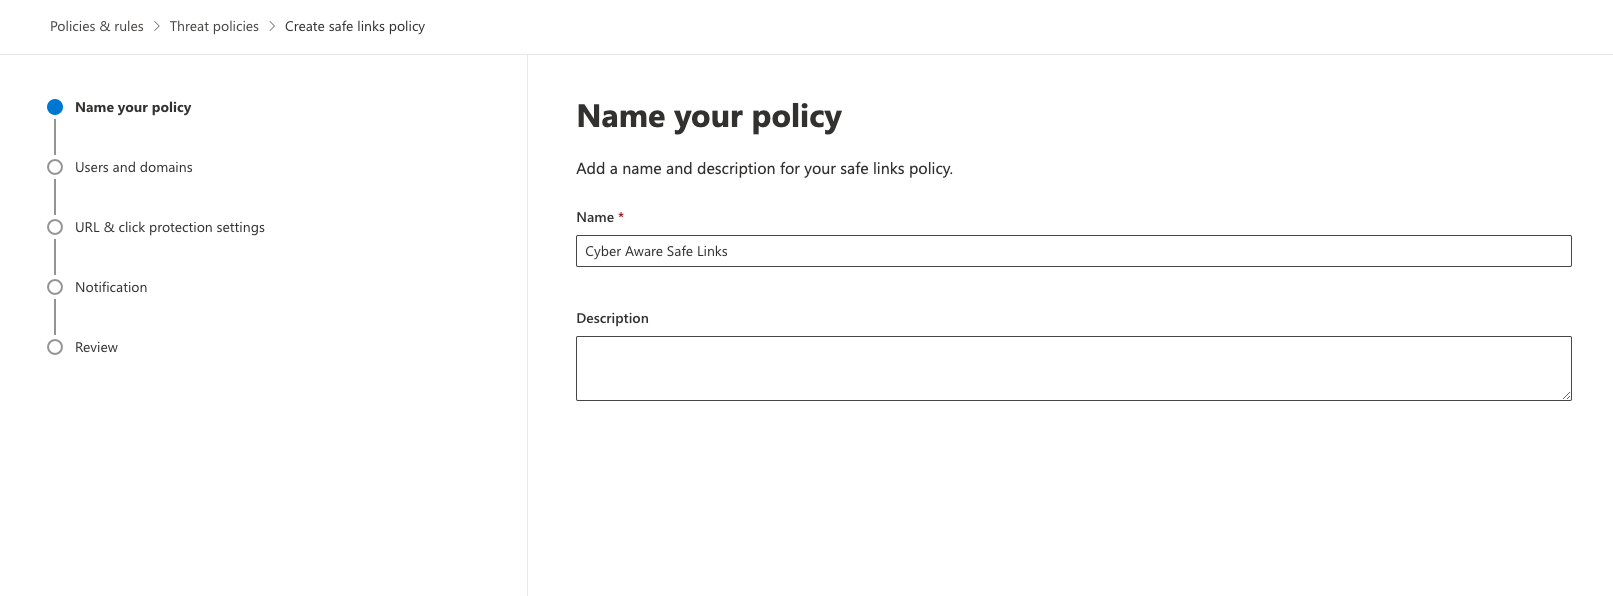Click the step circle beside Users and domains

coord(55,167)
